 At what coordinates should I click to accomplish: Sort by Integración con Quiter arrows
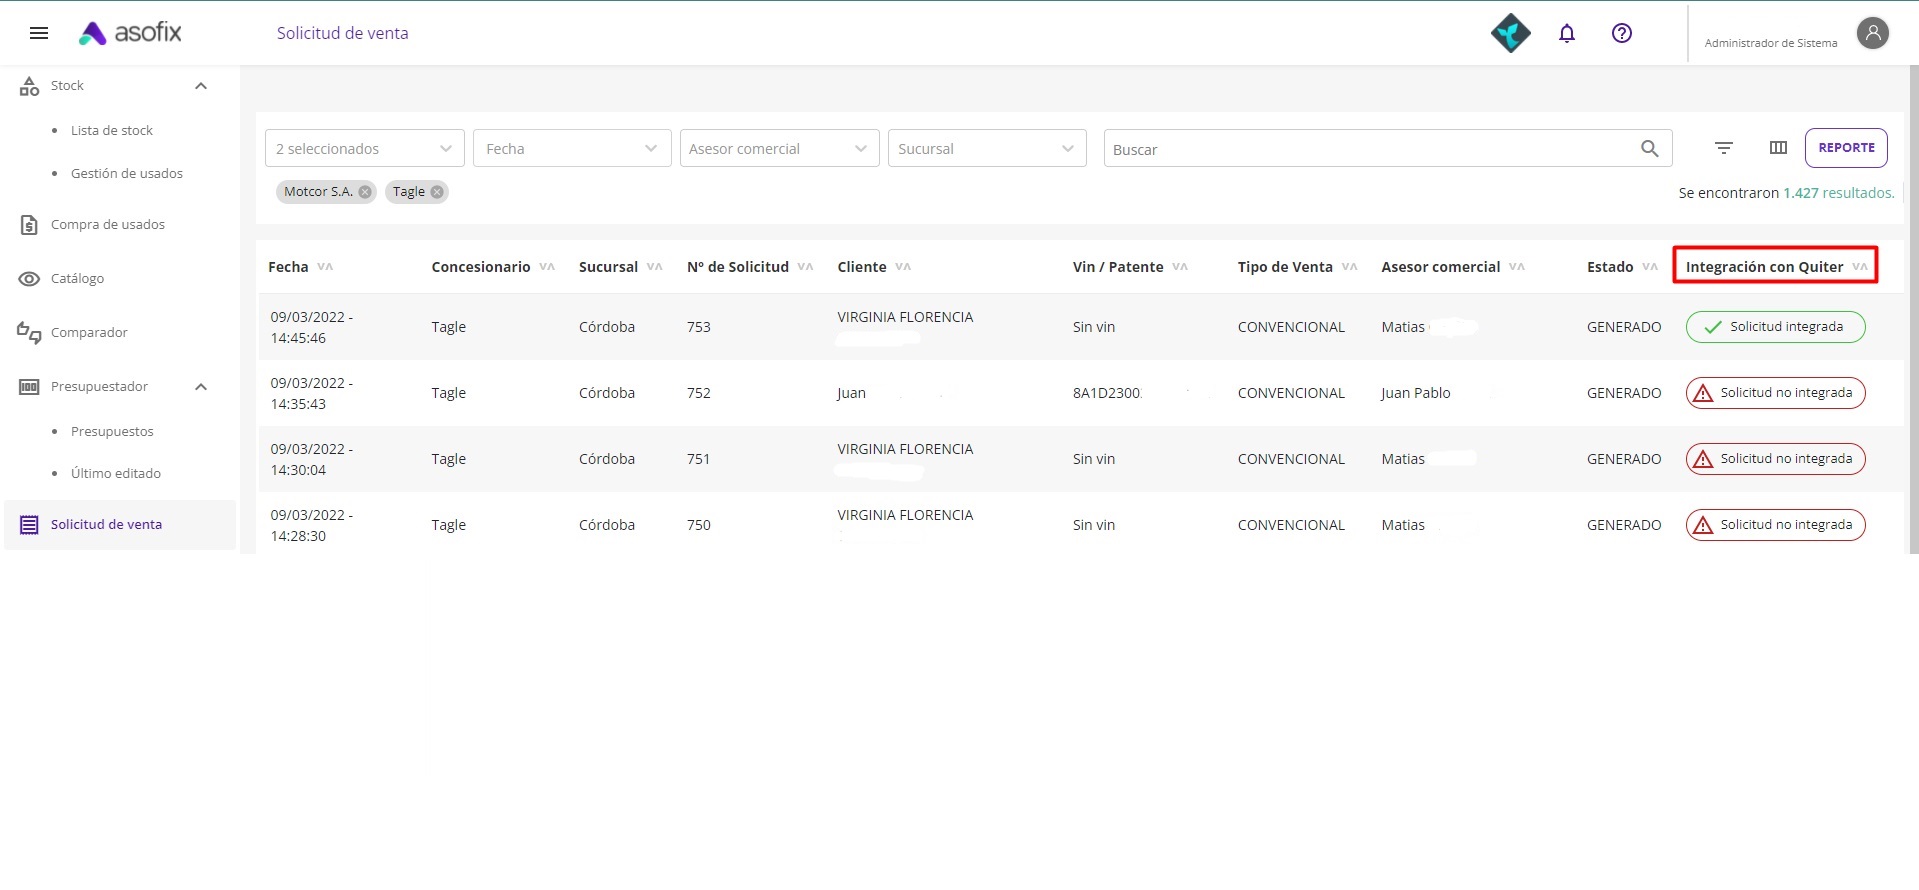[1860, 267]
